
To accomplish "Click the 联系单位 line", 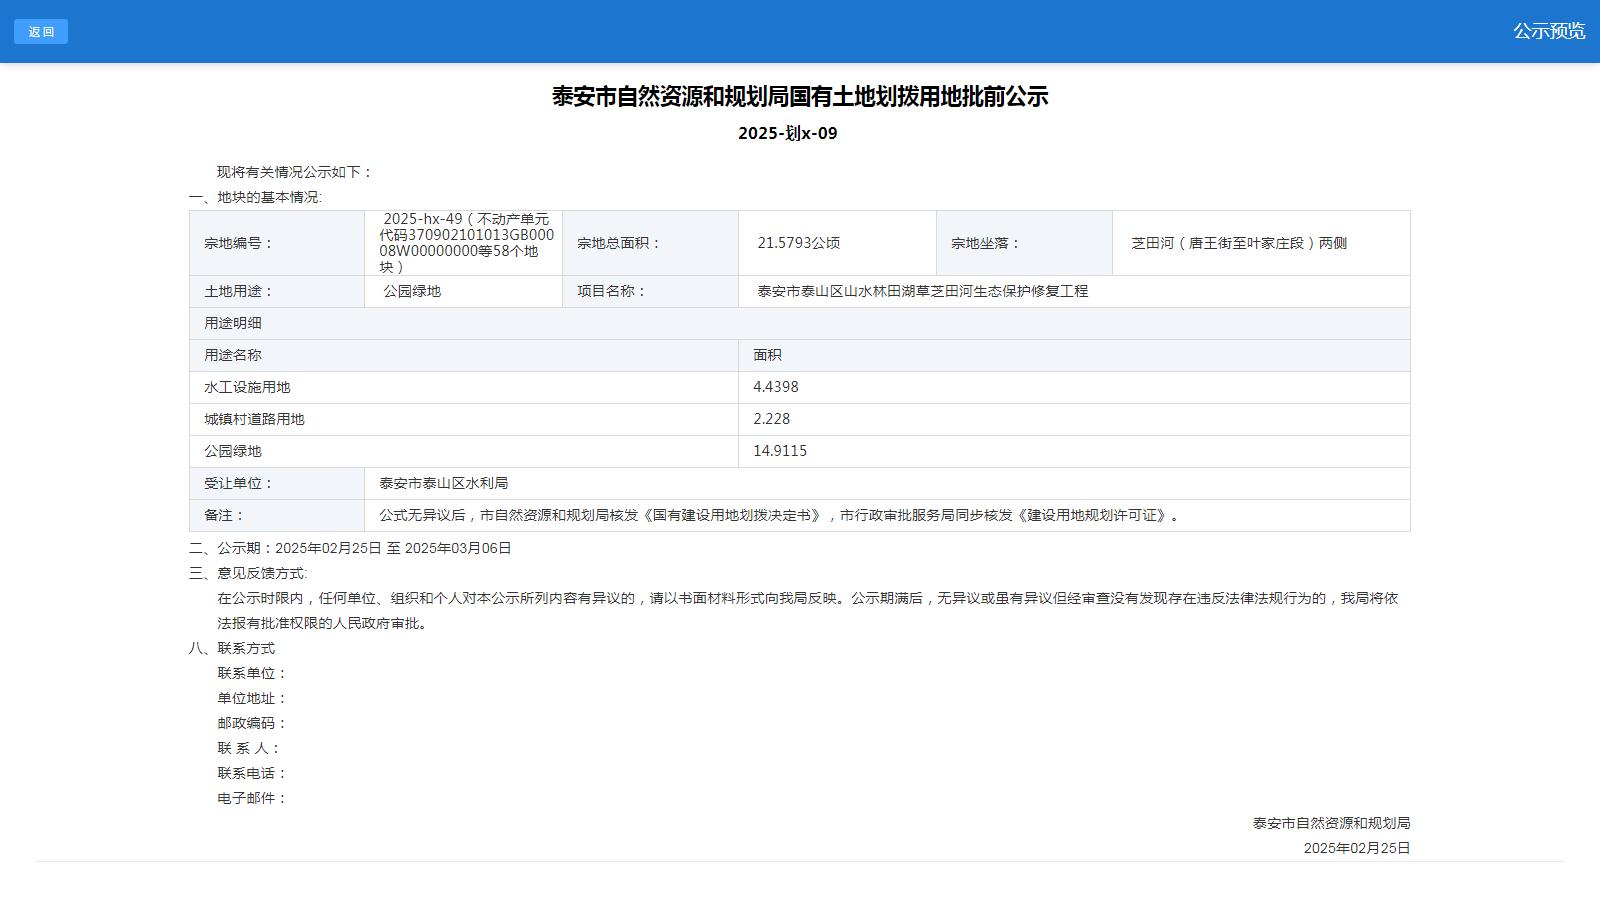I will tap(252, 673).
